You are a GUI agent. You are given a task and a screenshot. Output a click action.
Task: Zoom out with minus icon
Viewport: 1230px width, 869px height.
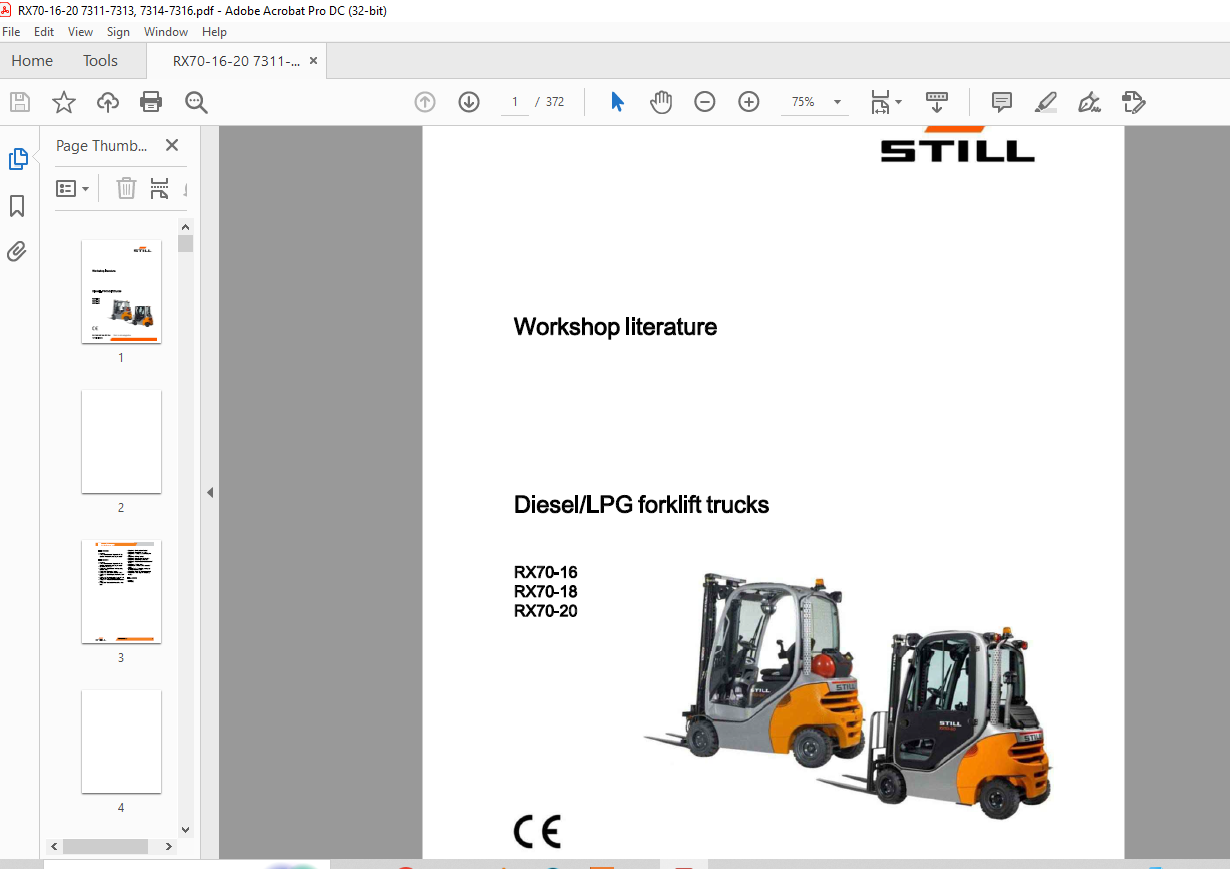pos(705,102)
